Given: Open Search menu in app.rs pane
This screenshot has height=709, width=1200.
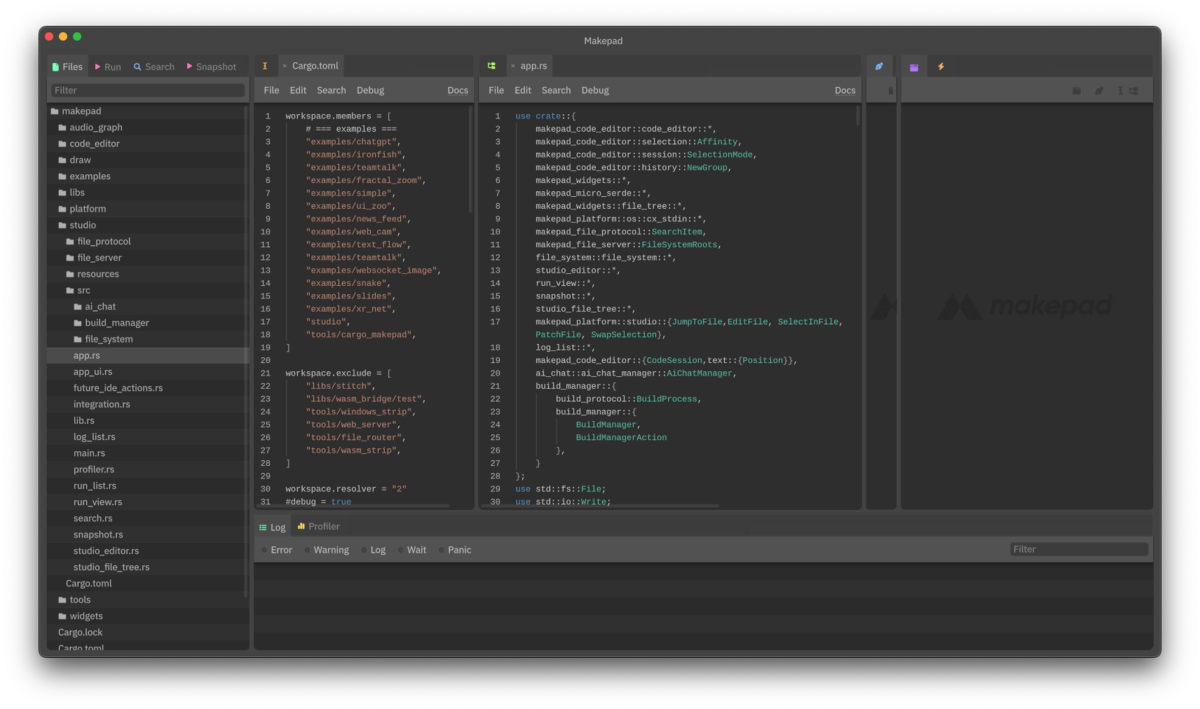Looking at the screenshot, I should tap(556, 90).
